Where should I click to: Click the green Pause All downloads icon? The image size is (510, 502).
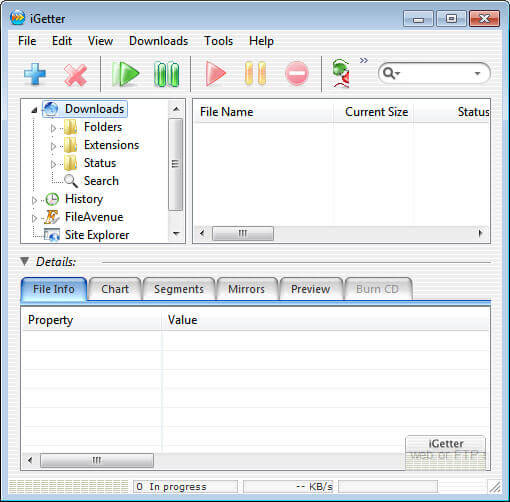coord(167,74)
